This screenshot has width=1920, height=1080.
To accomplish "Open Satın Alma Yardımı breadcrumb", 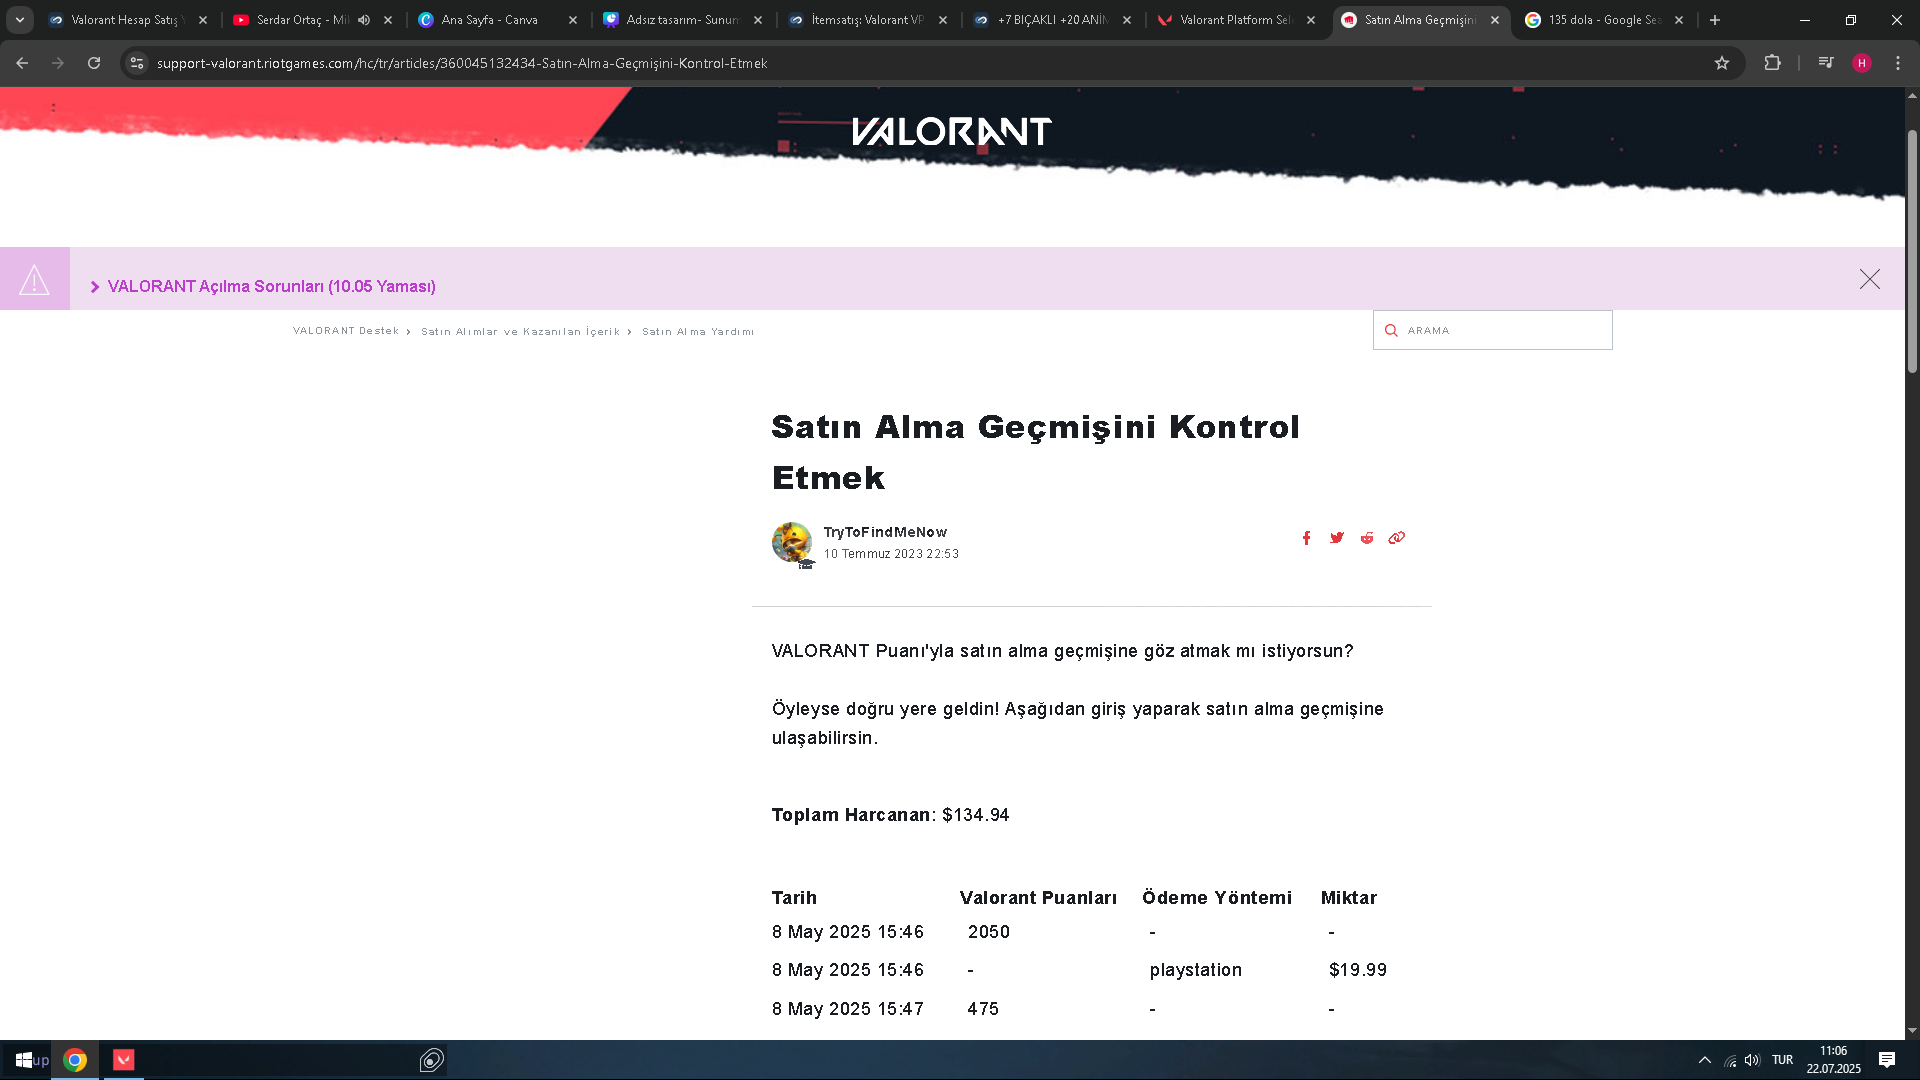I will tap(698, 331).
